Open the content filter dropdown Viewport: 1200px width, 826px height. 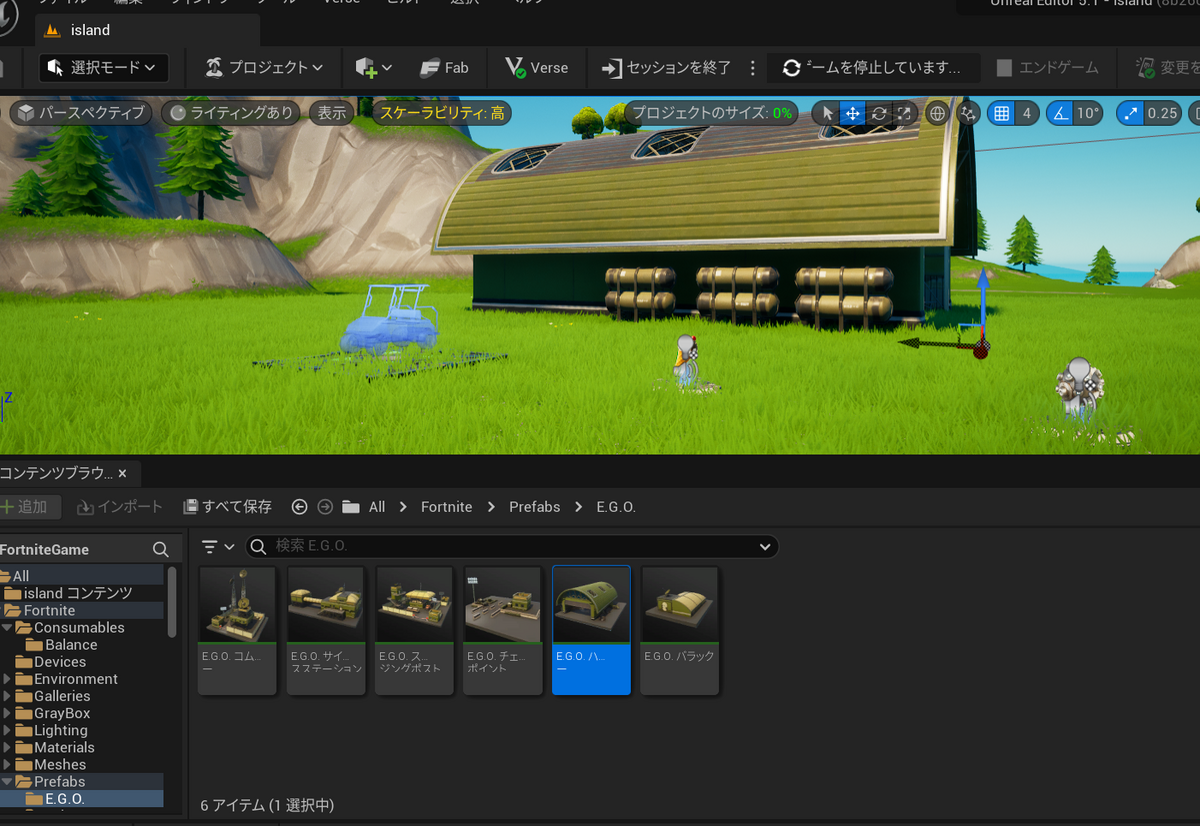tap(218, 547)
